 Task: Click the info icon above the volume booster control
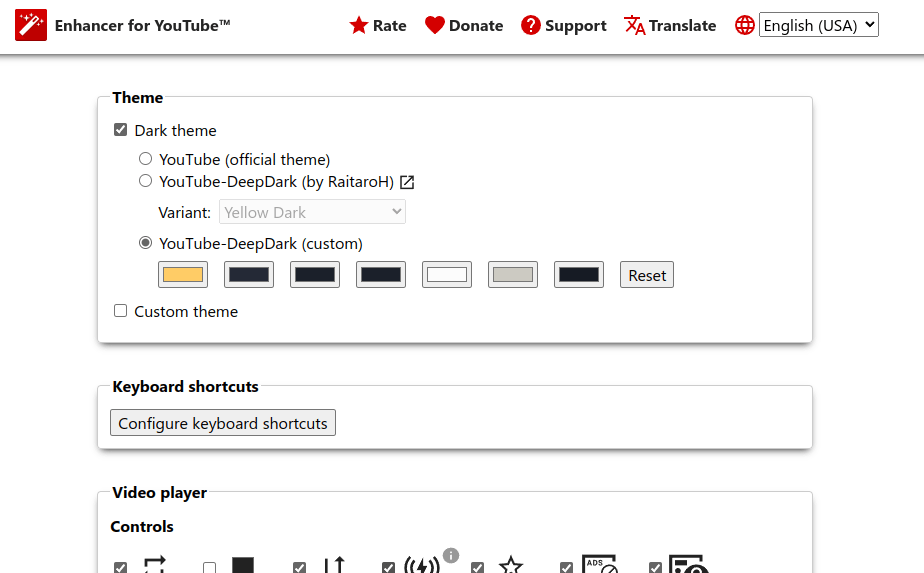point(451,555)
